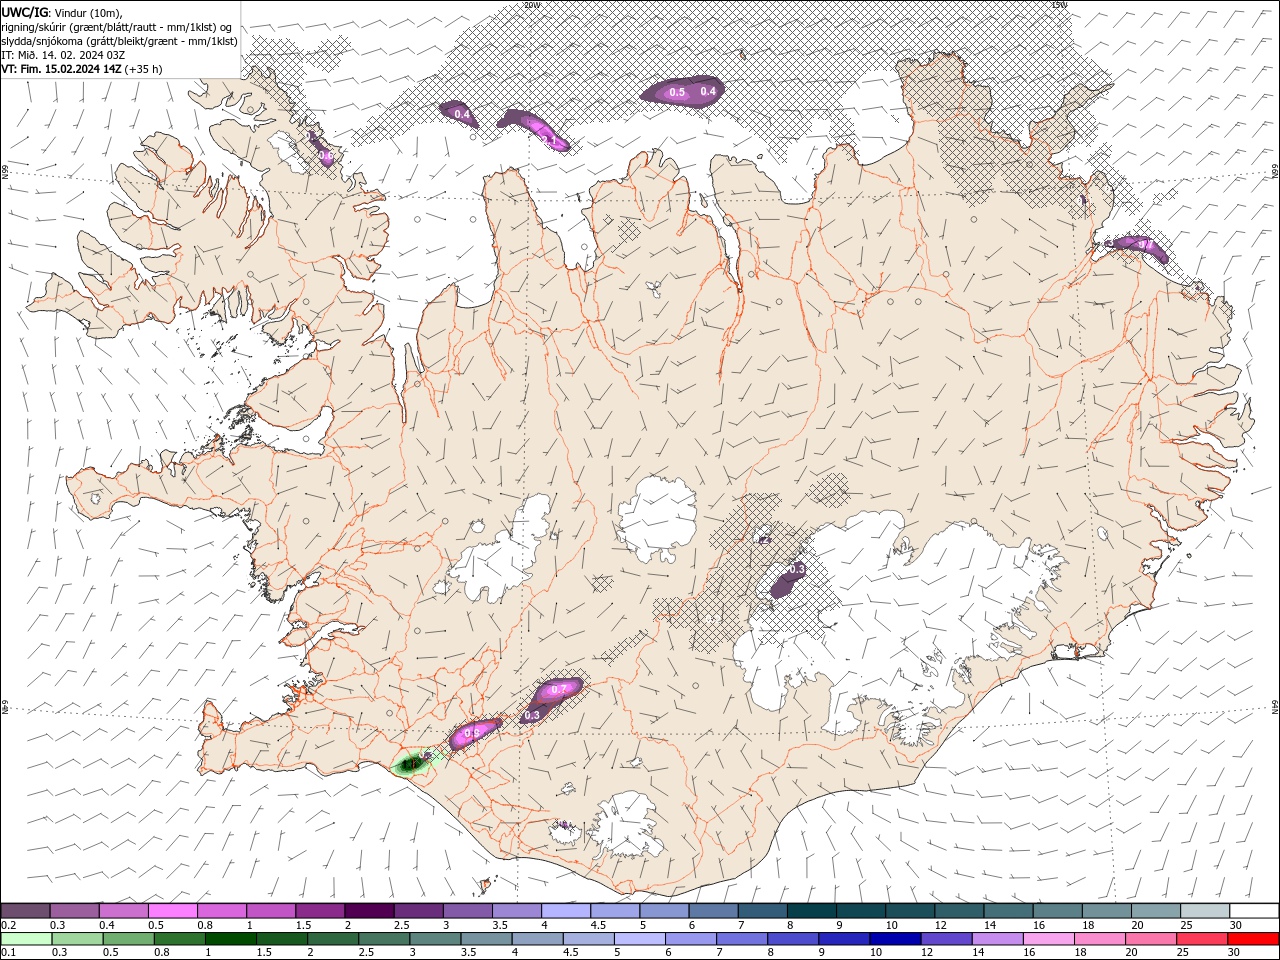Click the deep blue 10 swatch in rain scale
Viewport: 1280px width, 960px height.
coord(896,939)
